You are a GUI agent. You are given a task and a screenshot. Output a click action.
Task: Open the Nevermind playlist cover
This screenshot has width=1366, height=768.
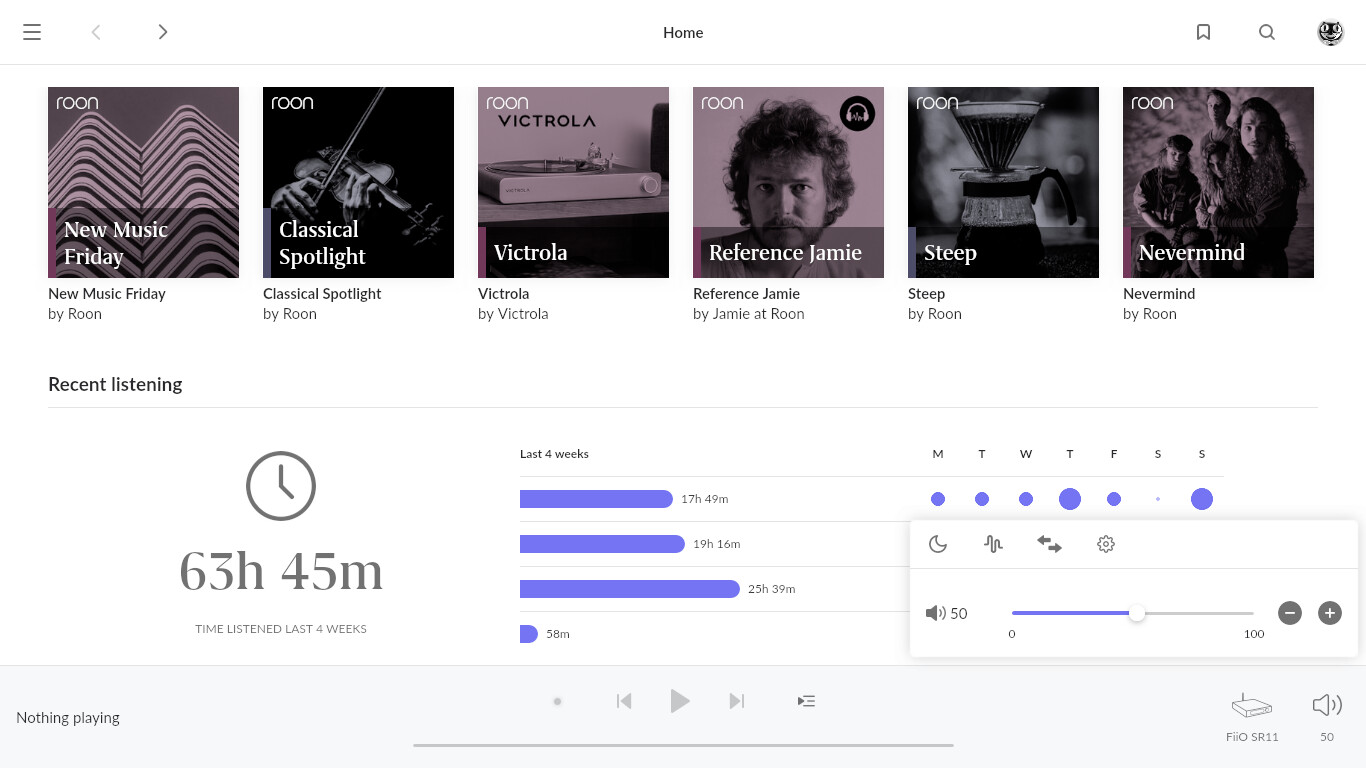pos(1218,182)
